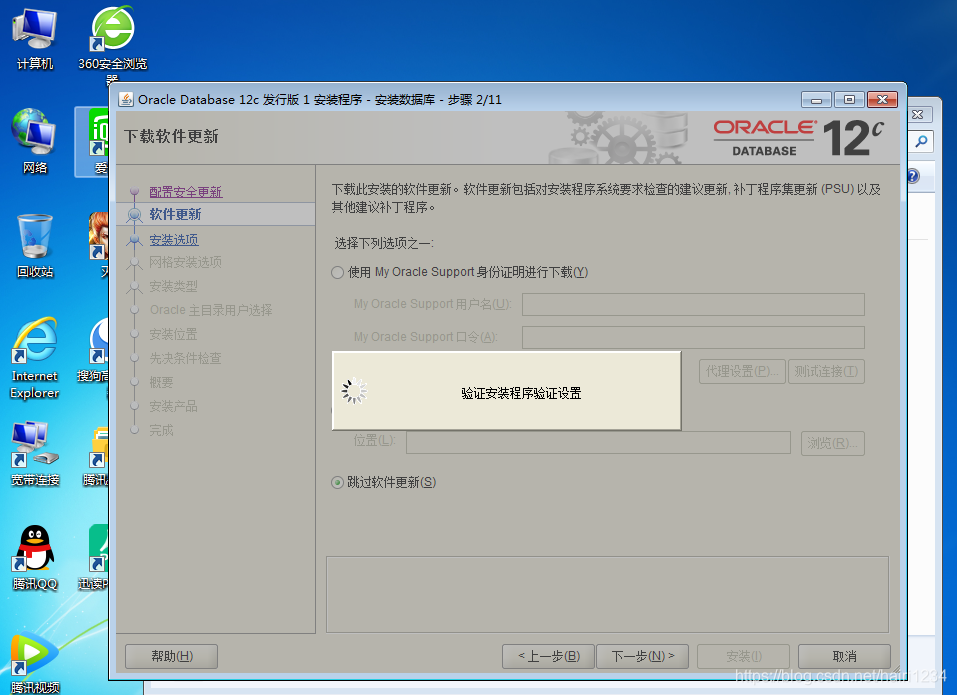Open the 回收站 recycle bin
This screenshot has width=957, height=695.
(35, 245)
